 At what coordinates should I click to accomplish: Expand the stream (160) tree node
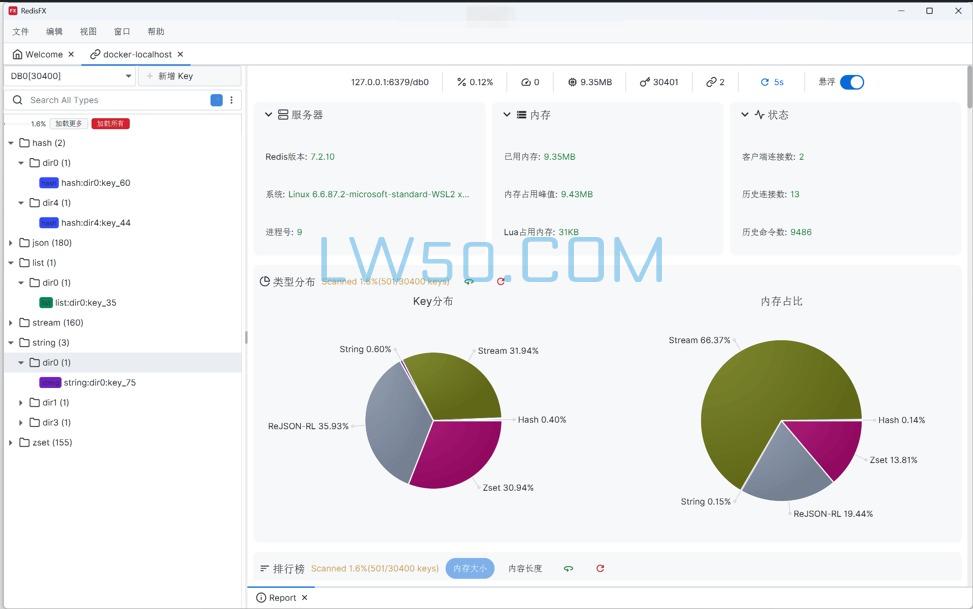(10, 322)
